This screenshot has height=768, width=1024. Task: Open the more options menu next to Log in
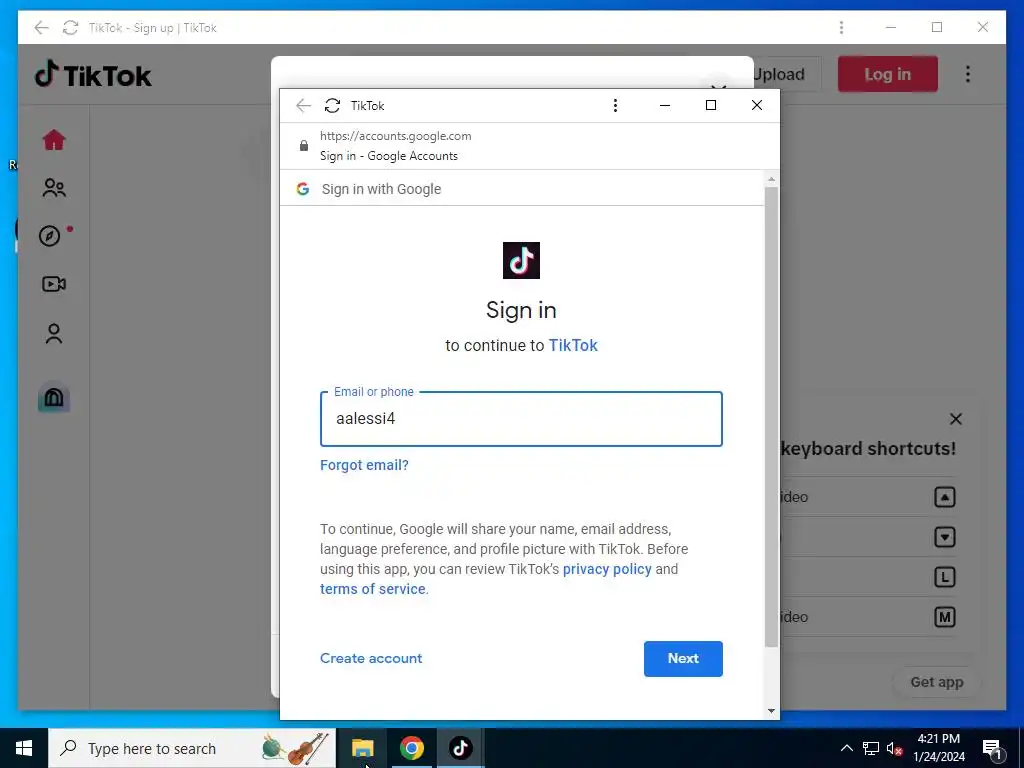[x=968, y=74]
